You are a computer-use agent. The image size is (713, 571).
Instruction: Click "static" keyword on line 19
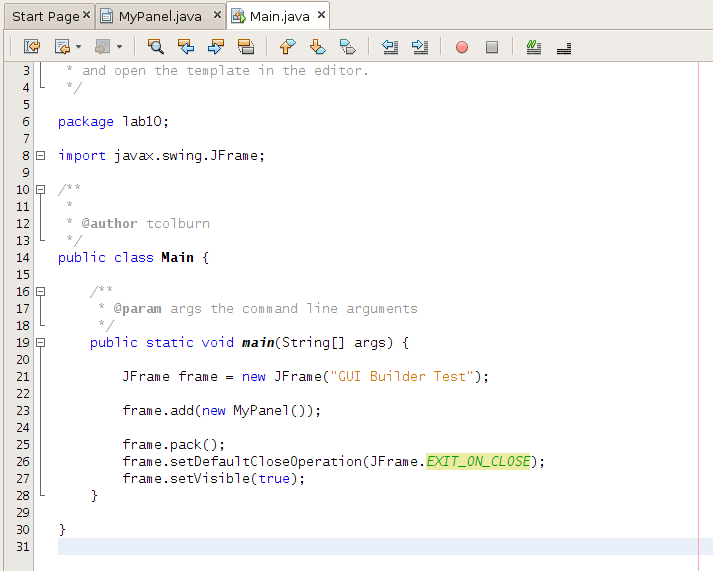tap(170, 342)
